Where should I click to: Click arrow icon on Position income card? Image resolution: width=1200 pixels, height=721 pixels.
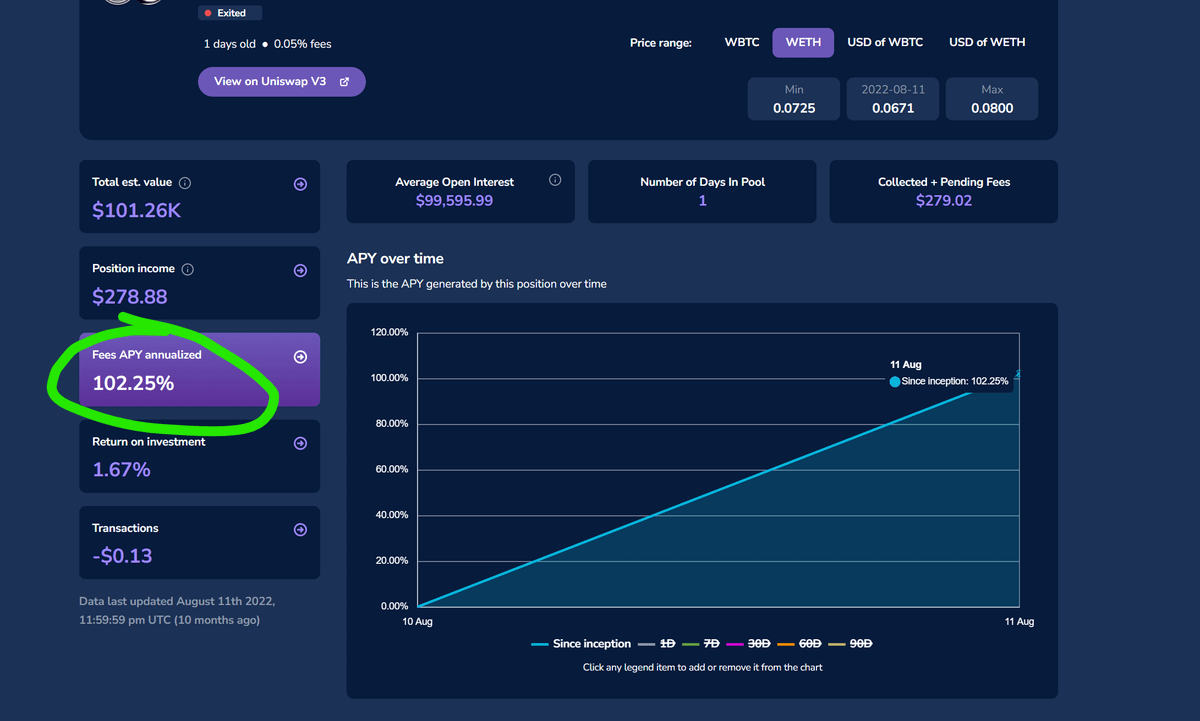pyautogui.click(x=300, y=271)
